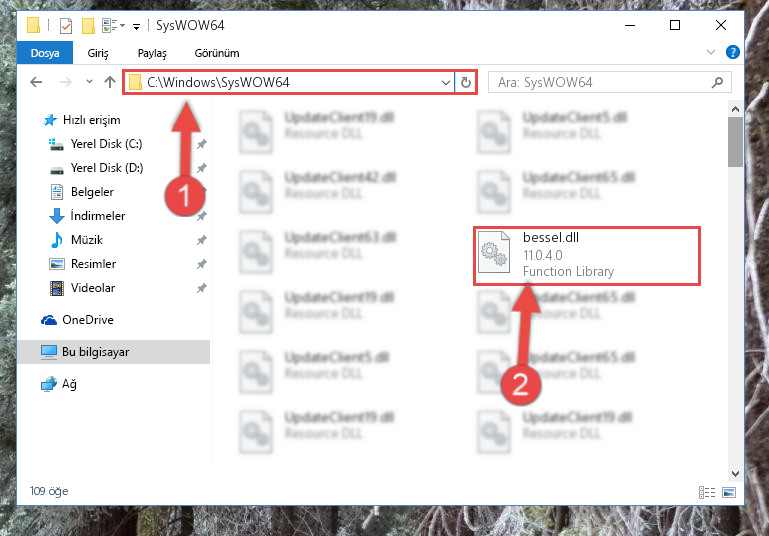Image resolution: width=769 pixels, height=536 pixels.
Task: Toggle pin beside Müzik
Action: click(x=202, y=240)
